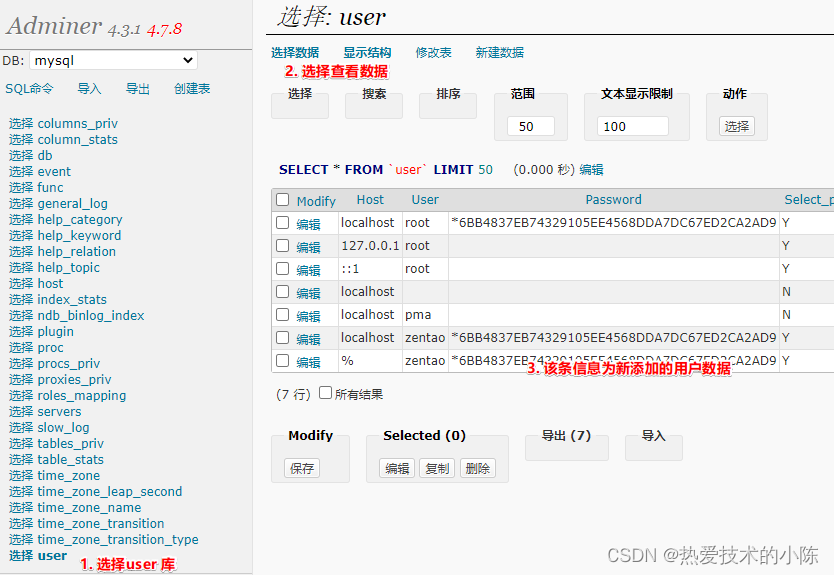
Task: Check the row checkbox for localhost pma
Action: [282, 315]
